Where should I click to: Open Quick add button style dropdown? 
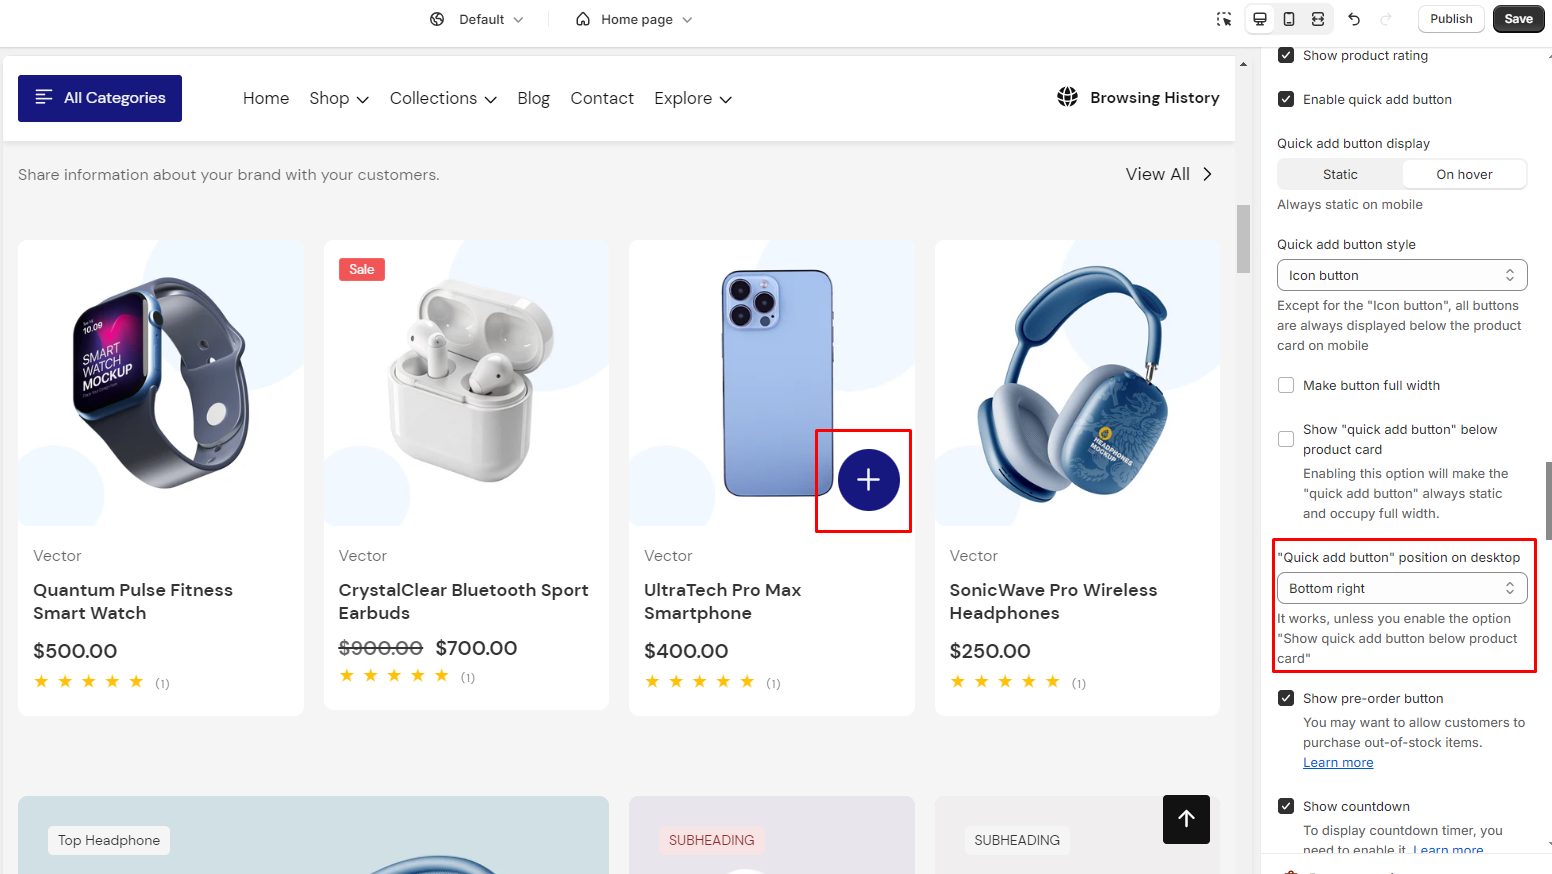tap(1401, 275)
